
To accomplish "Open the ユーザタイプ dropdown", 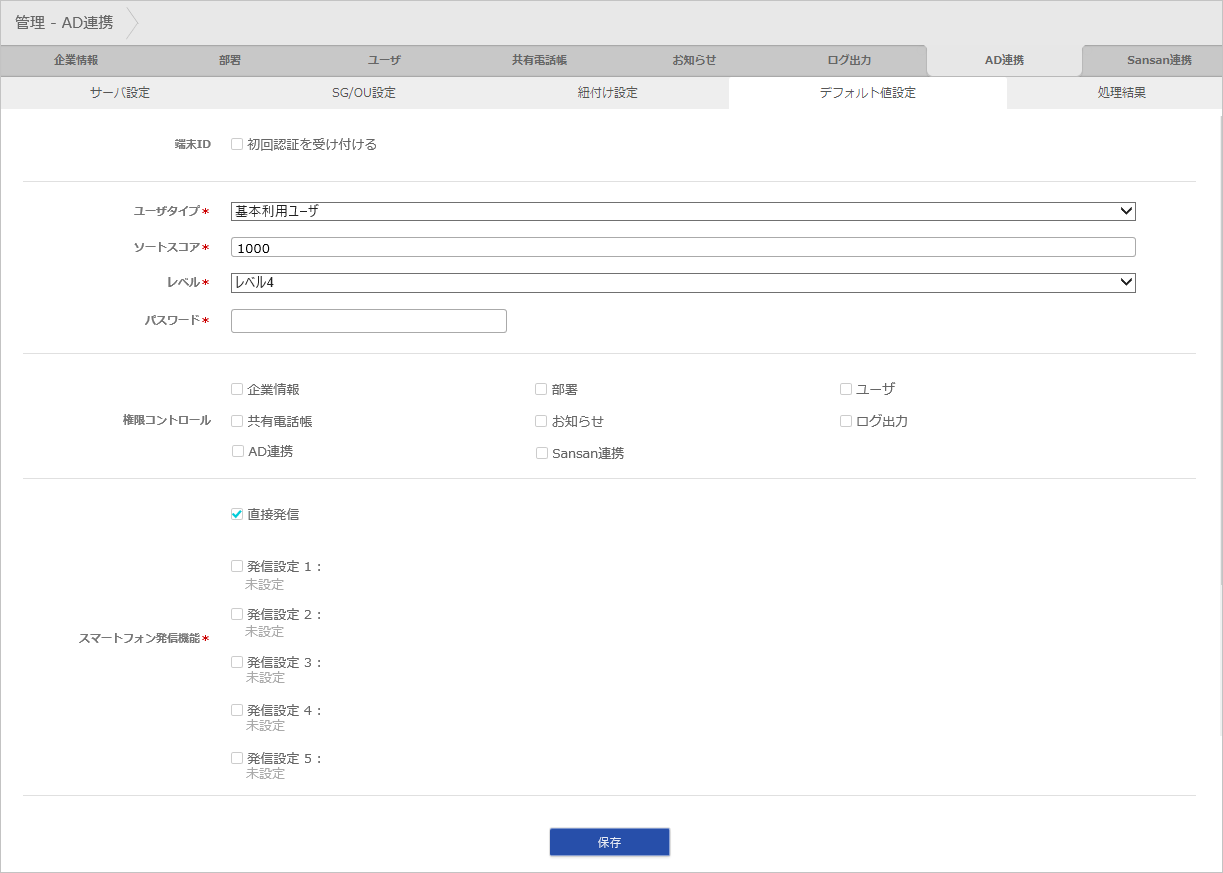I will tap(682, 211).
